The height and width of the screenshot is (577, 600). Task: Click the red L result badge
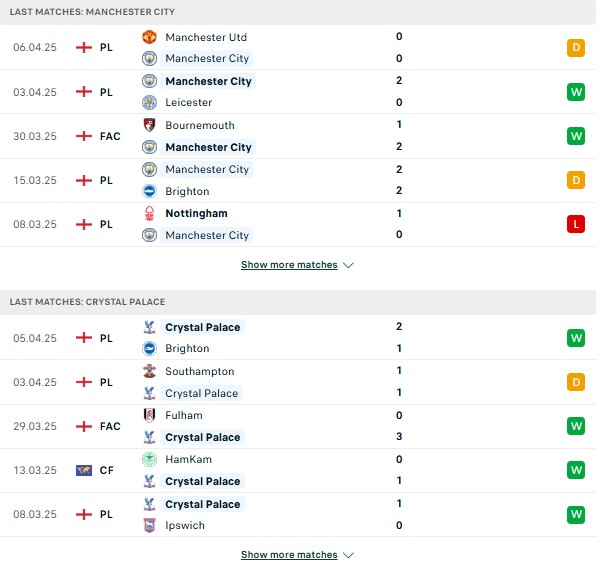(576, 224)
